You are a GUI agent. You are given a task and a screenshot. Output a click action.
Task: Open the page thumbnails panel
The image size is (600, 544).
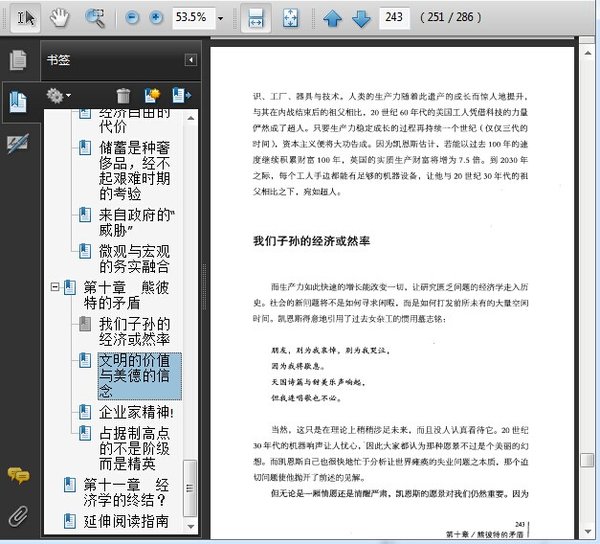pos(18,61)
